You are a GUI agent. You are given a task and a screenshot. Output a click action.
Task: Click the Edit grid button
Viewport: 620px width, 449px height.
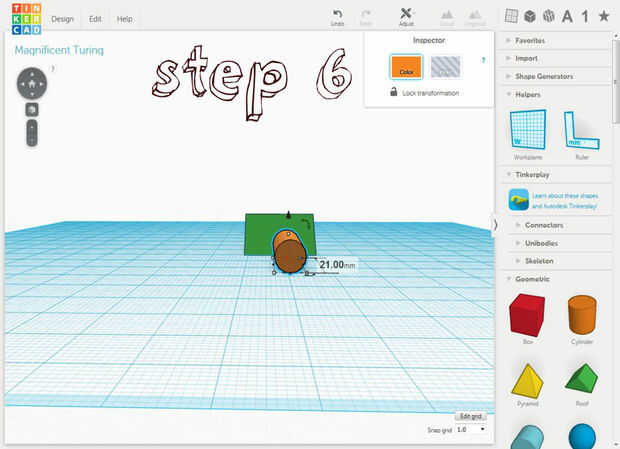tap(471, 416)
